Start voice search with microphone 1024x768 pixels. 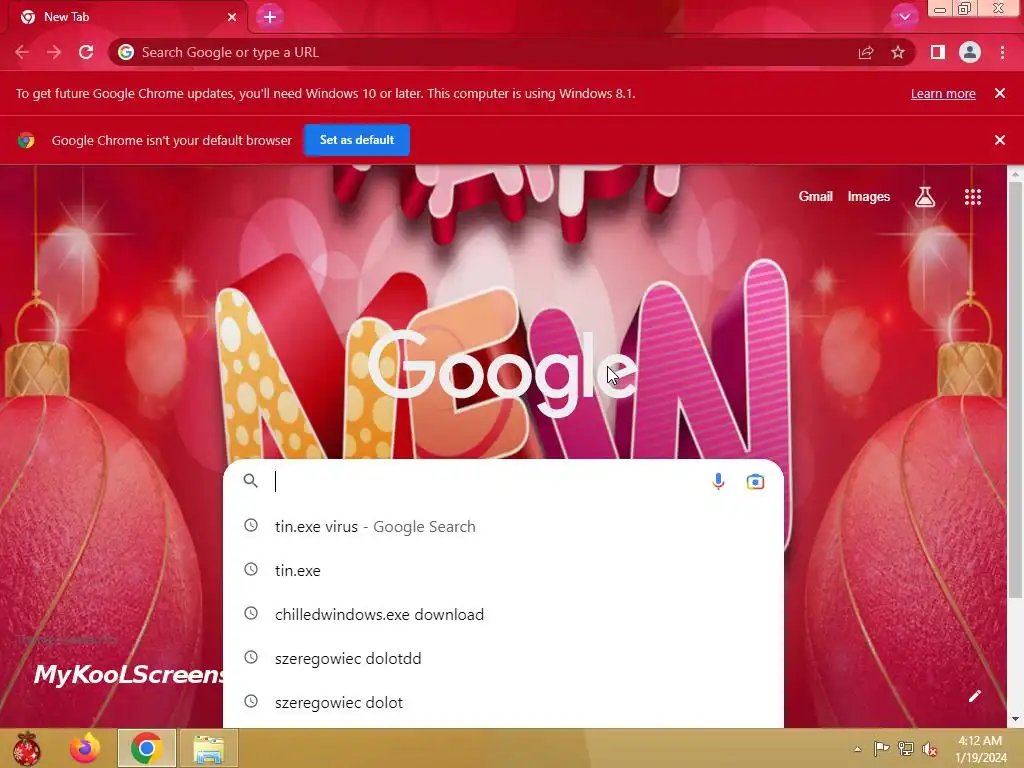pos(718,481)
